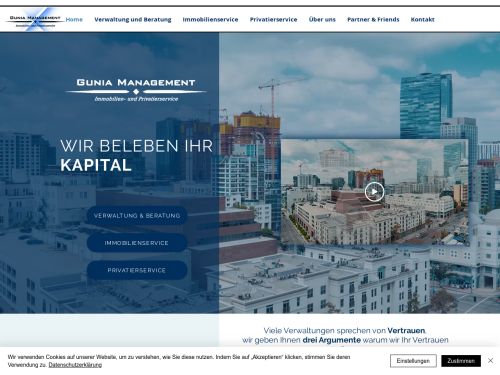Accept cookies with Zustimmen

pos(461,361)
